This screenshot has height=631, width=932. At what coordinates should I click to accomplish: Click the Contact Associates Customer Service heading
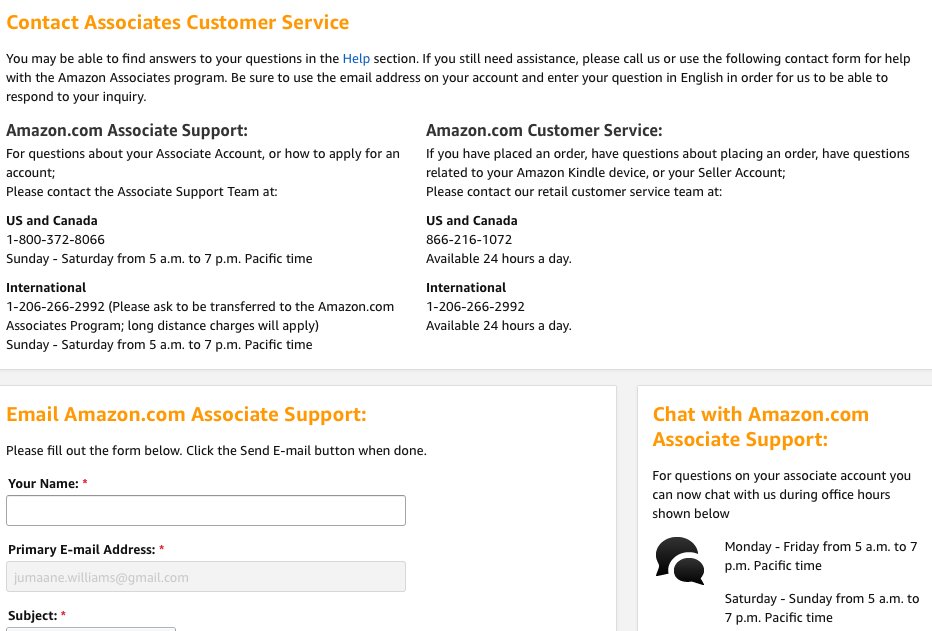click(x=177, y=22)
